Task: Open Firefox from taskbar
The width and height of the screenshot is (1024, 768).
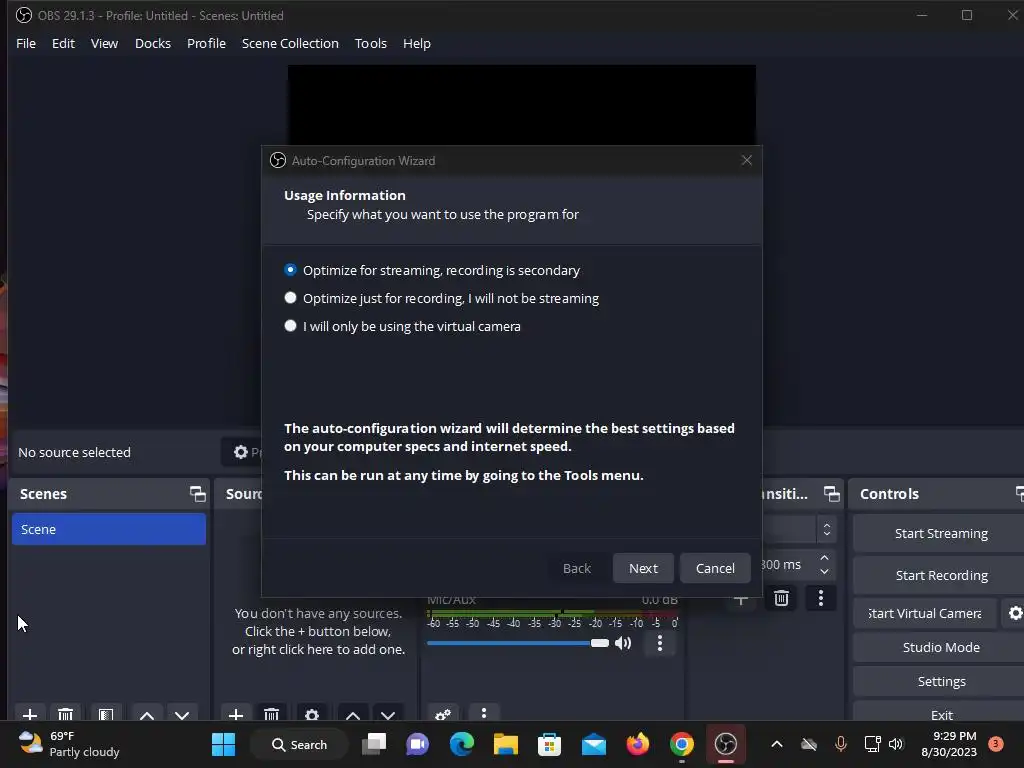Action: coord(637,744)
